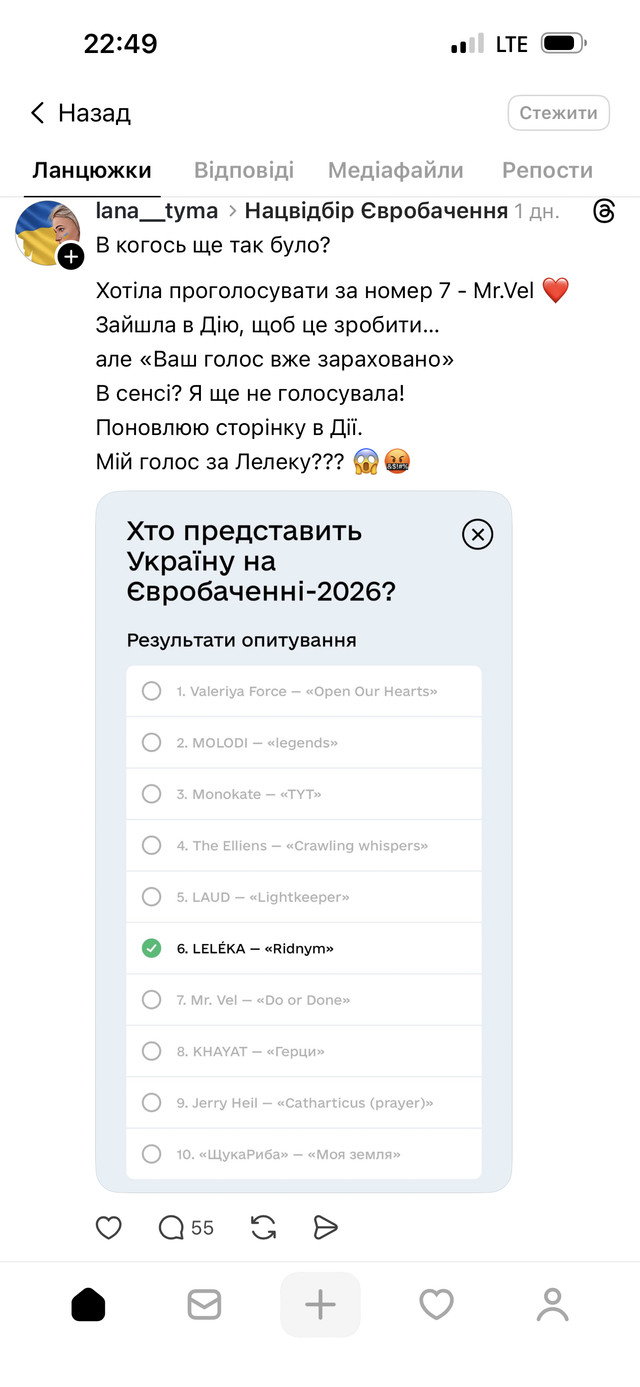Open the Репости tab
The width and height of the screenshot is (640, 1387).
tap(547, 170)
